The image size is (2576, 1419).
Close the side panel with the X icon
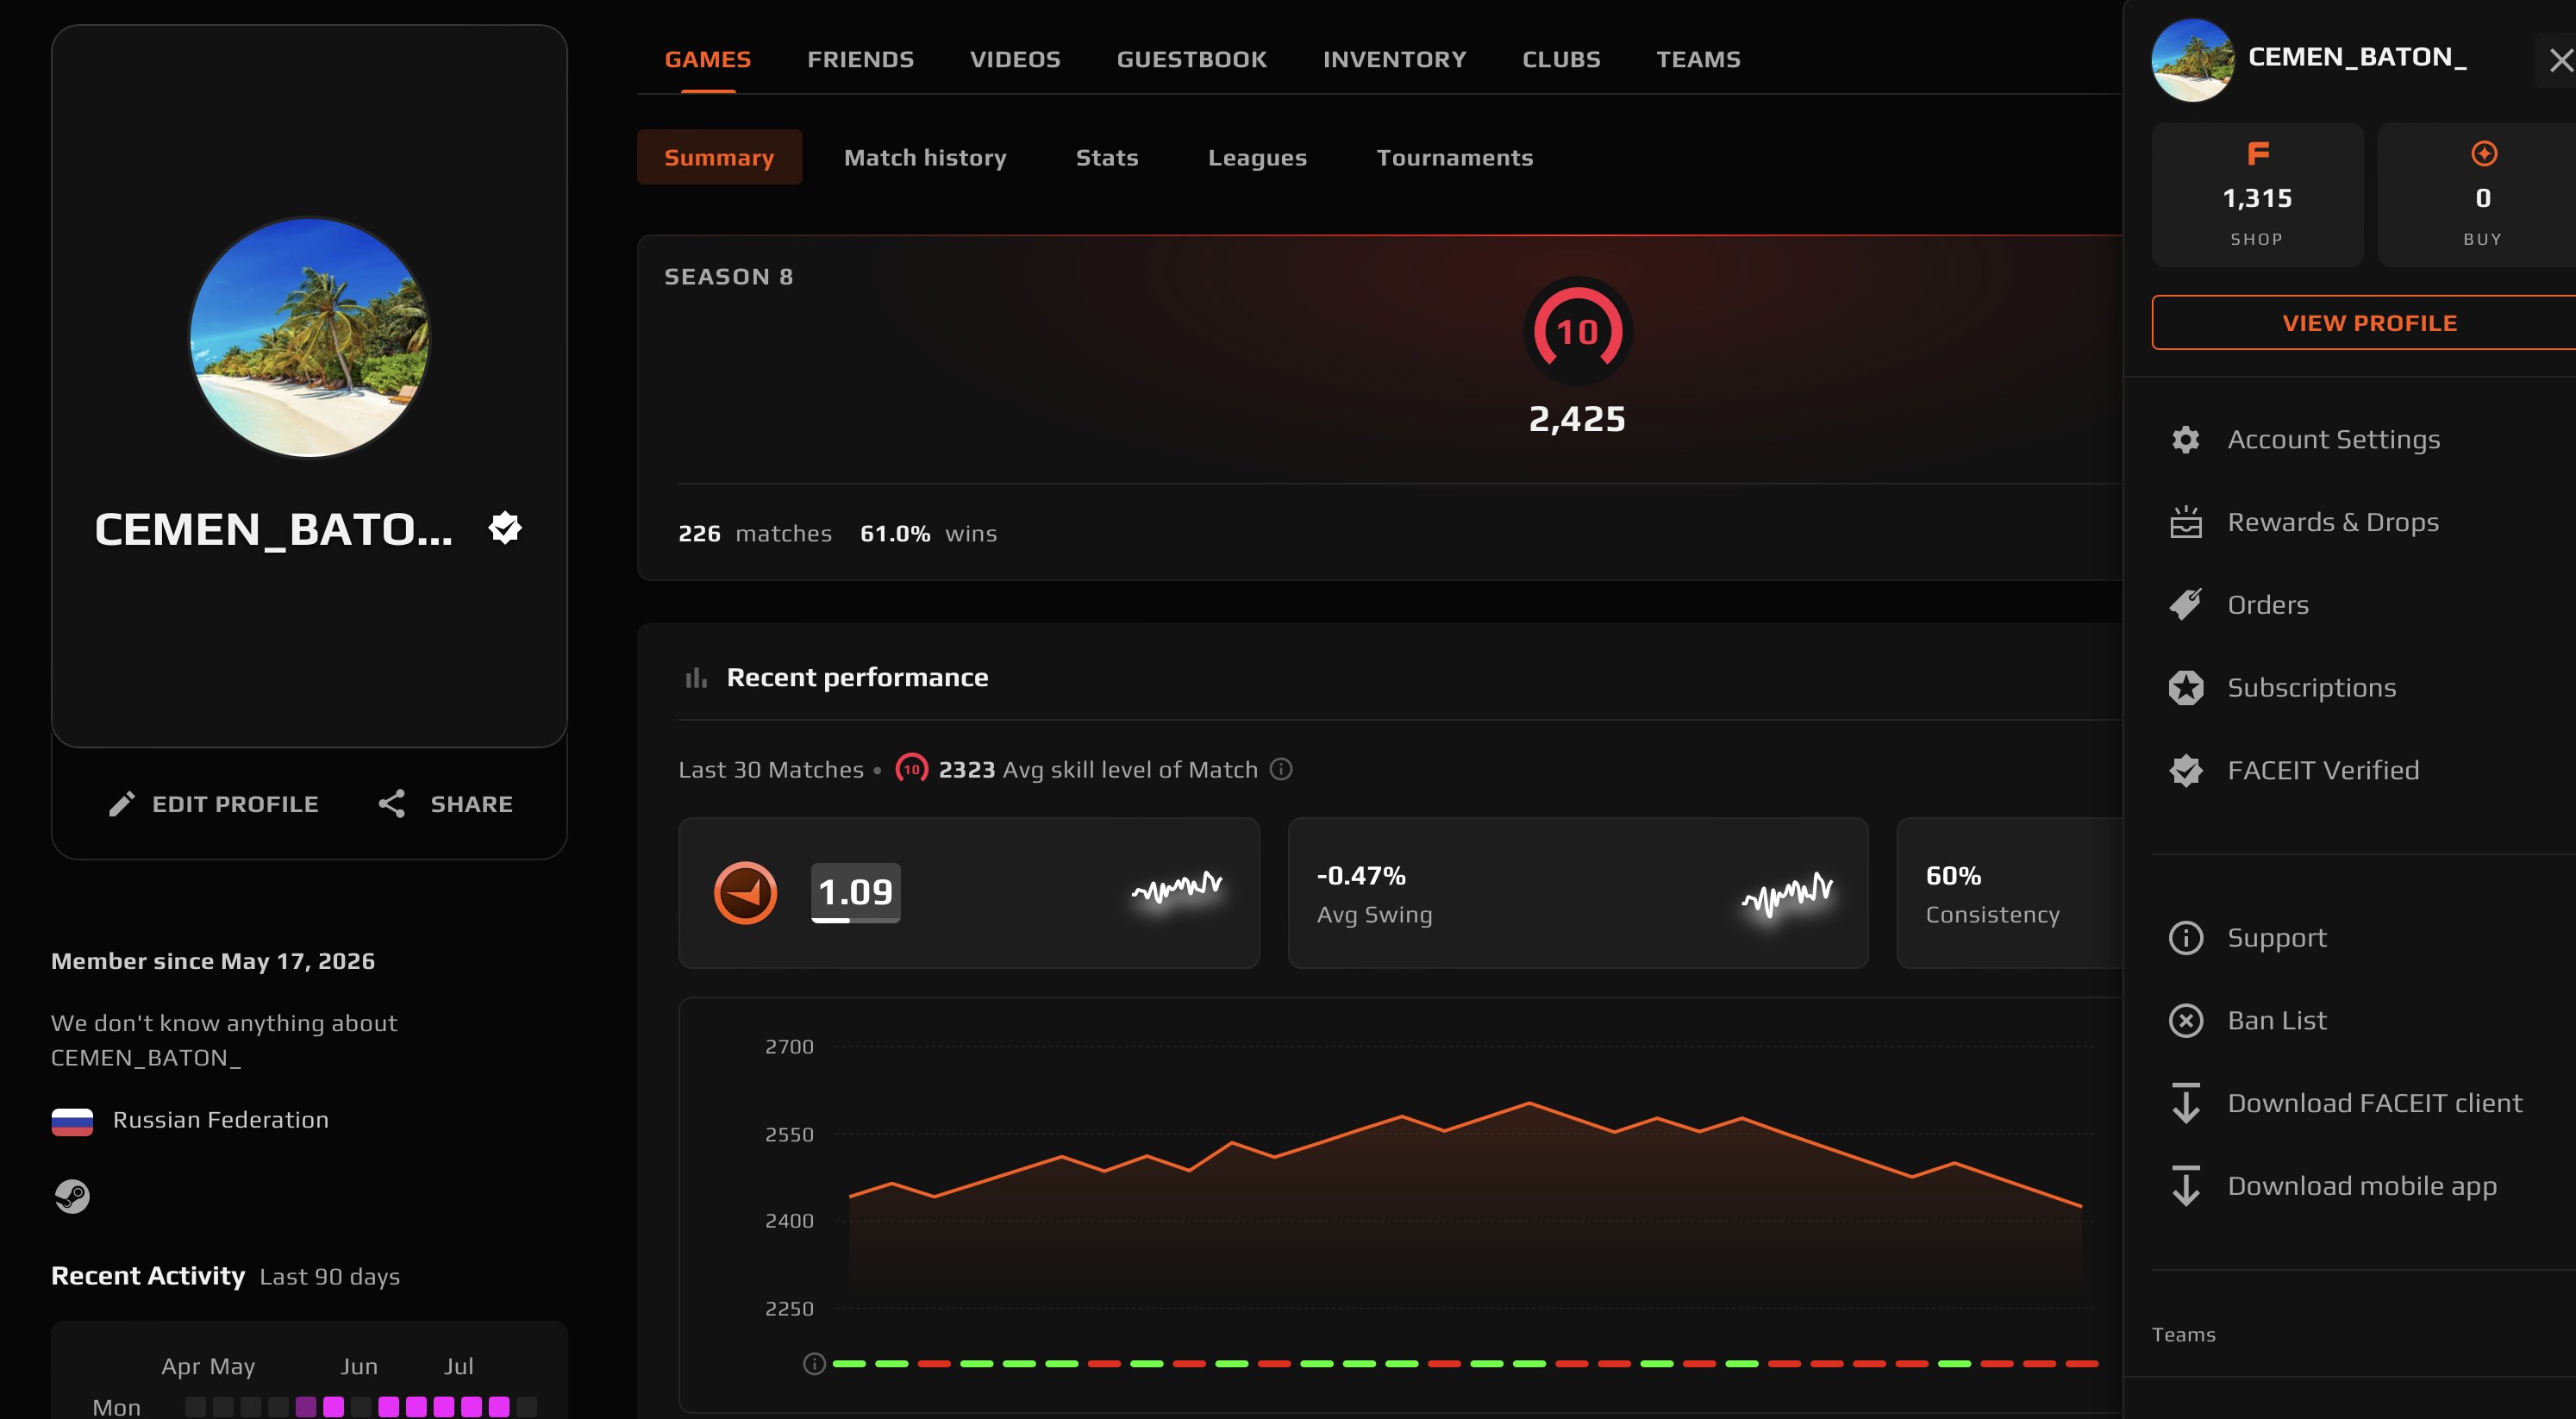click(x=2560, y=60)
